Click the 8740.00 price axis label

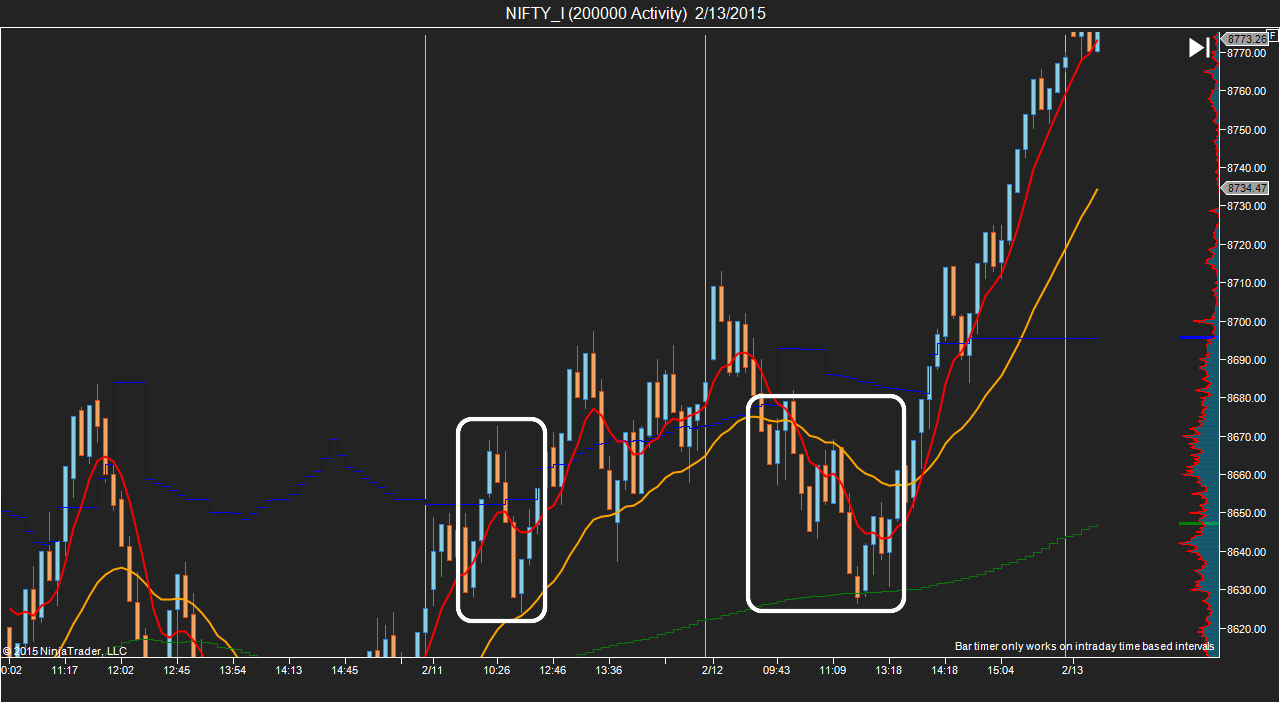pyautogui.click(x=1246, y=168)
